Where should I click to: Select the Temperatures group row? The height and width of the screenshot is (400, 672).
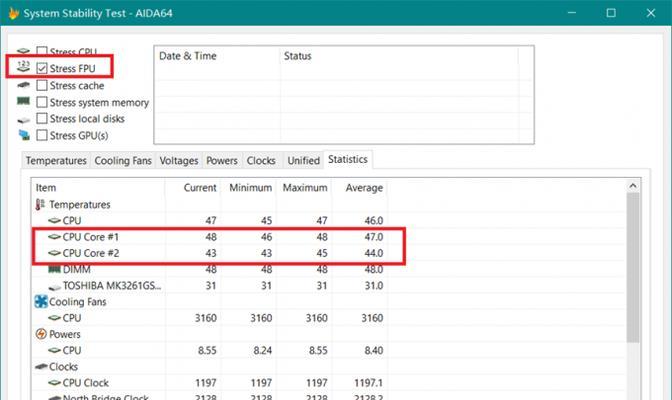click(x=79, y=205)
